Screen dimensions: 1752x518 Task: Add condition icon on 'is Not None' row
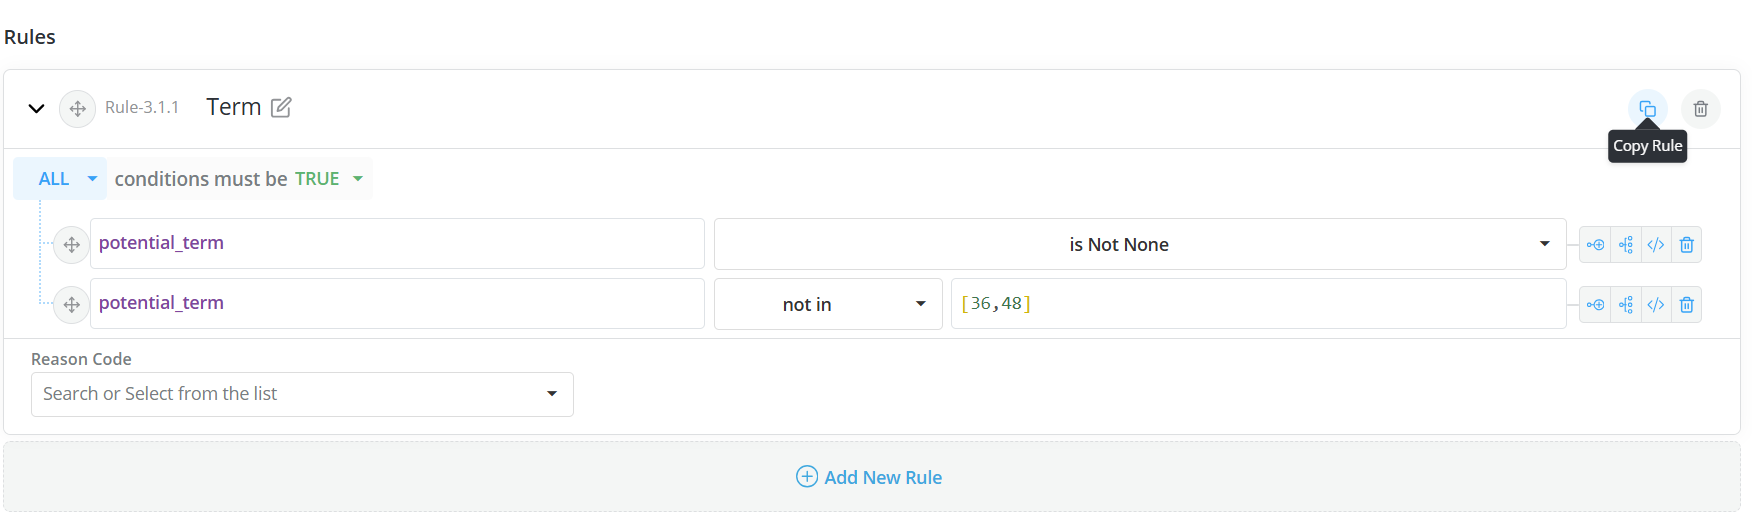(x=1595, y=245)
